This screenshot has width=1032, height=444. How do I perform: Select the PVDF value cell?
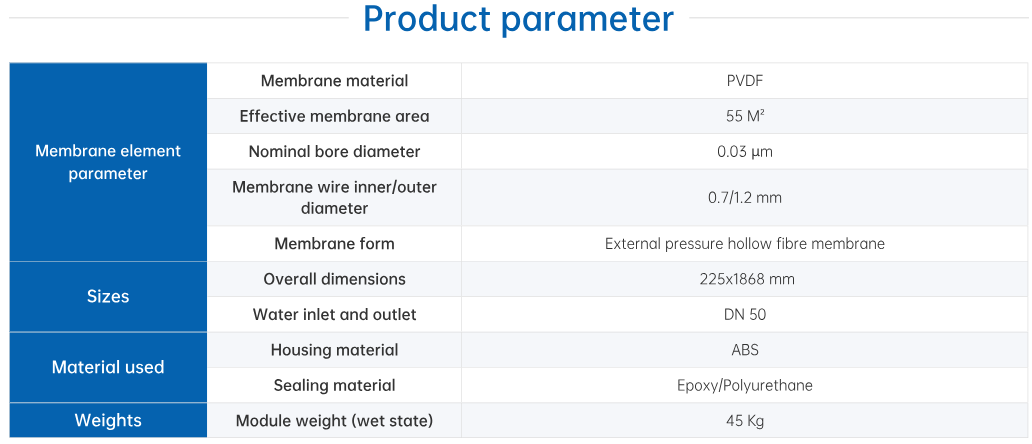click(745, 81)
